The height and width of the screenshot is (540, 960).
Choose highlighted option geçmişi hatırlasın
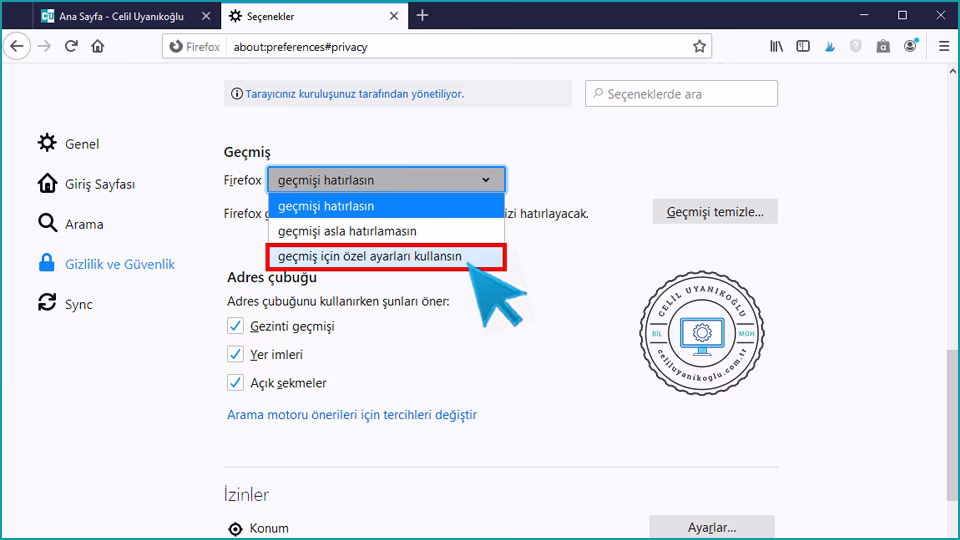click(x=386, y=206)
